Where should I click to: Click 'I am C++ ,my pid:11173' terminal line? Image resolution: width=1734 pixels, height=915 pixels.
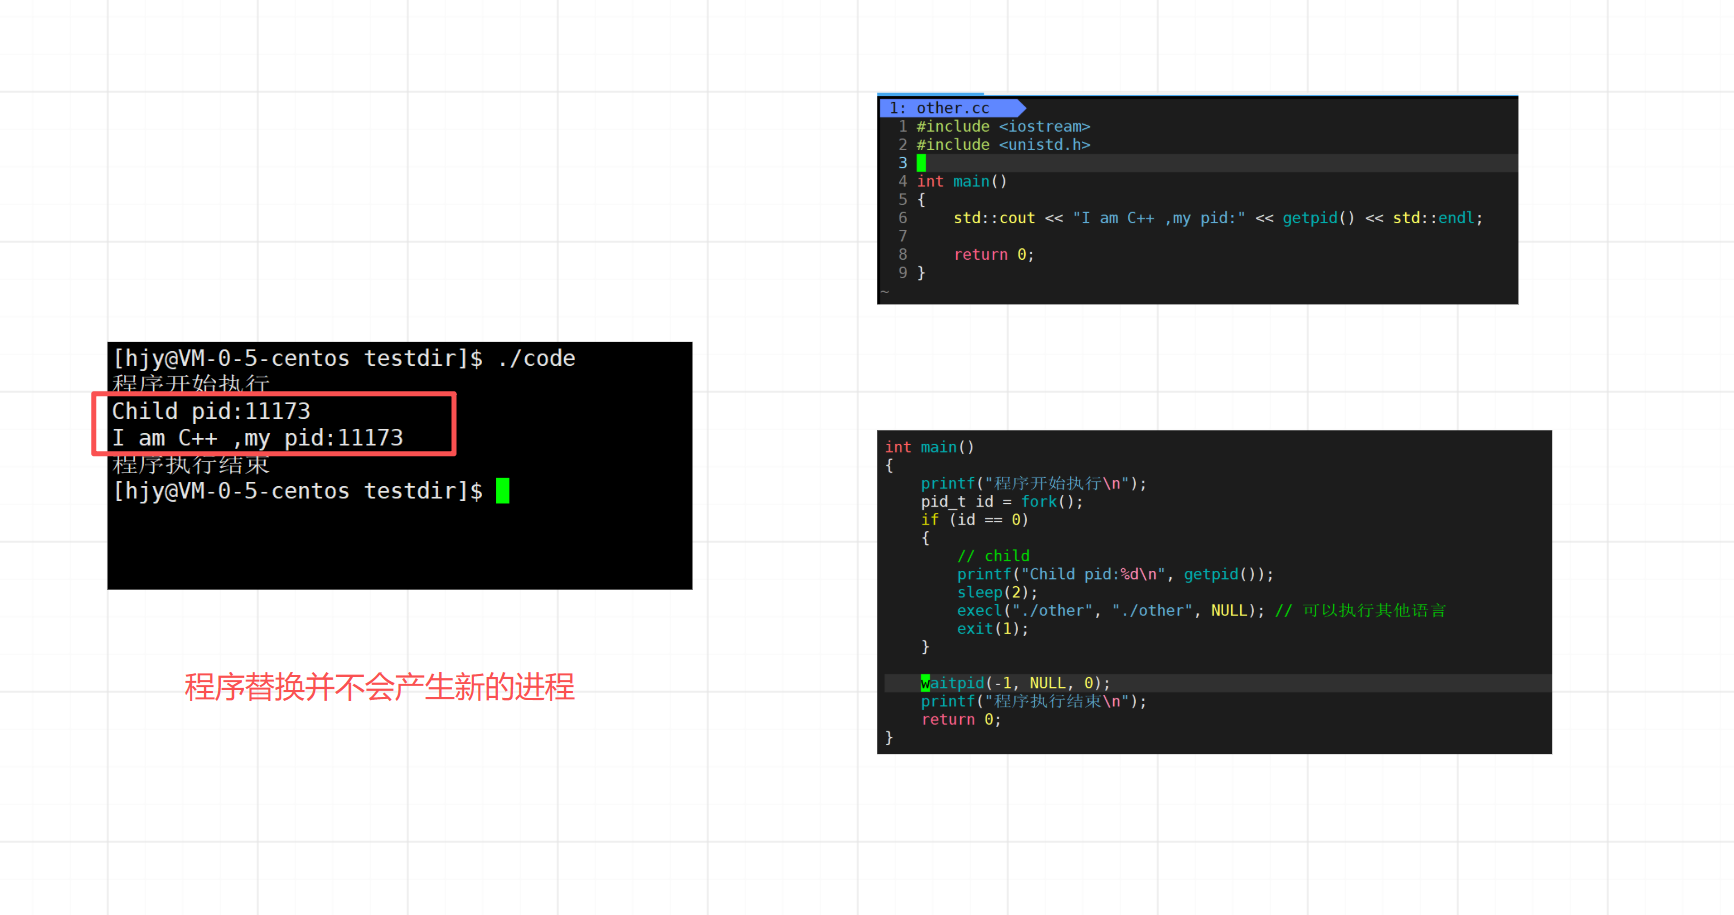coord(258,438)
